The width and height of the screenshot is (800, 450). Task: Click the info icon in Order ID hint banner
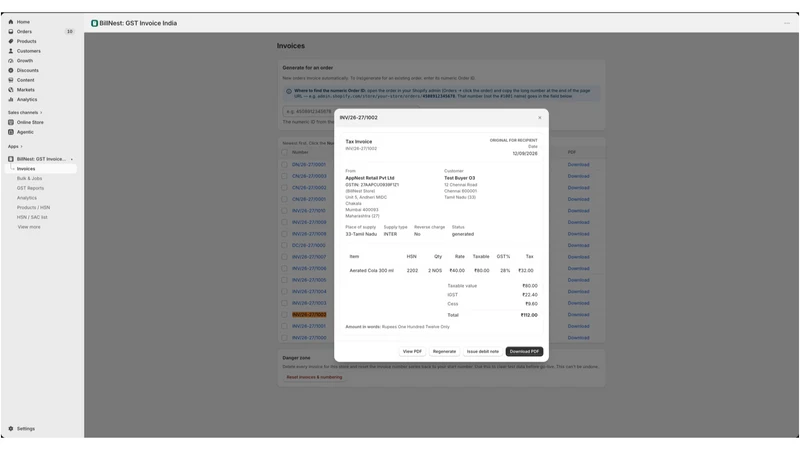point(289,91)
